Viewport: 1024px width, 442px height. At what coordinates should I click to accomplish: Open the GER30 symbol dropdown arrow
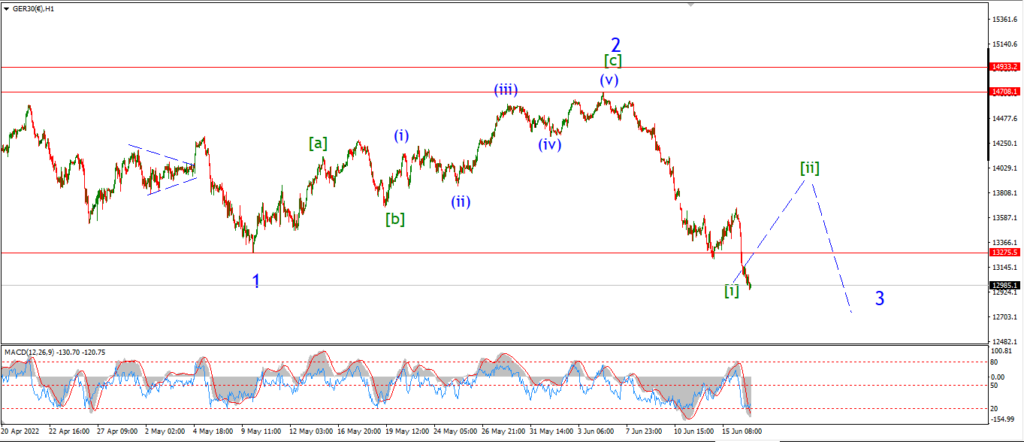click(x=7, y=10)
